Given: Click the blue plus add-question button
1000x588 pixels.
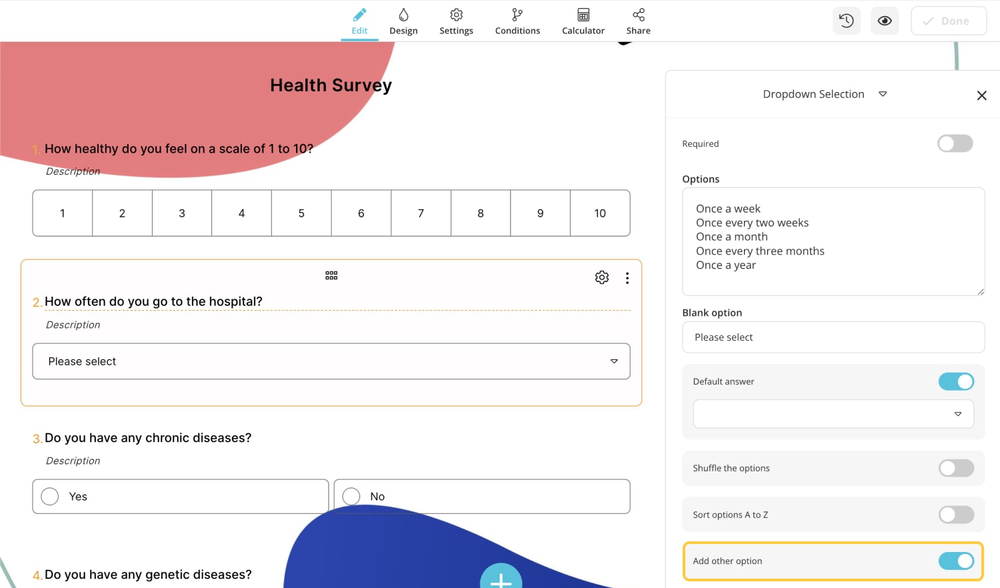Looking at the screenshot, I should coord(501,578).
